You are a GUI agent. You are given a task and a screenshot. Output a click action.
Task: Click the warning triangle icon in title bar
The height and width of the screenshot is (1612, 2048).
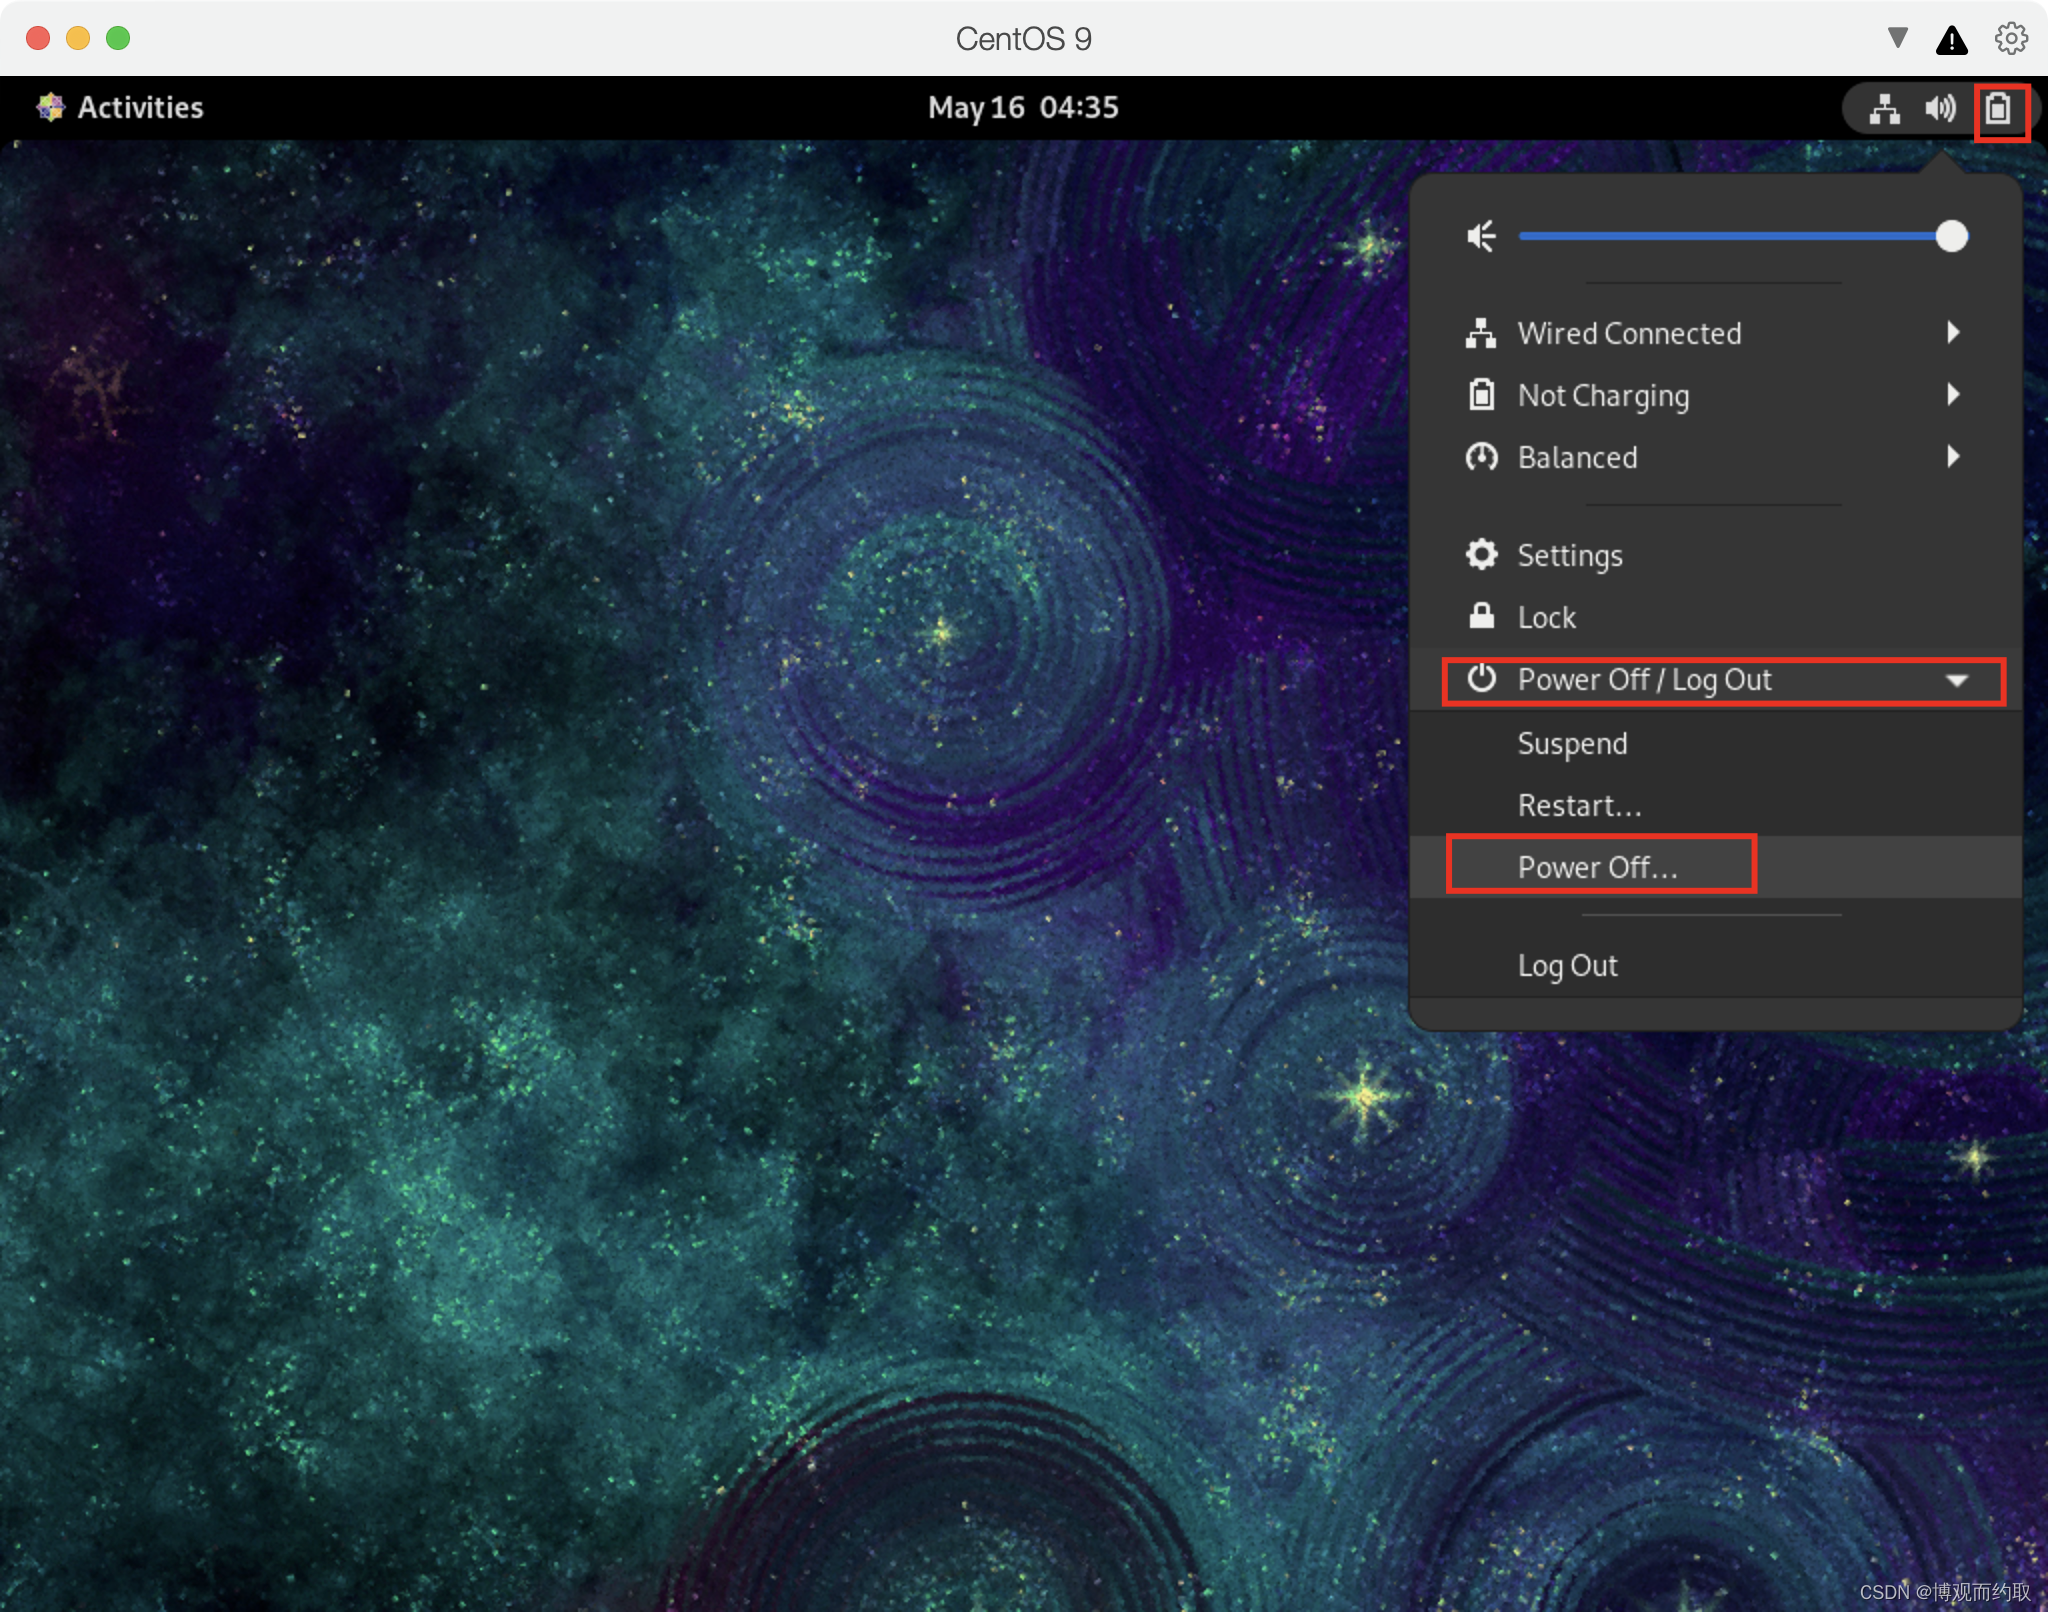(x=1951, y=40)
